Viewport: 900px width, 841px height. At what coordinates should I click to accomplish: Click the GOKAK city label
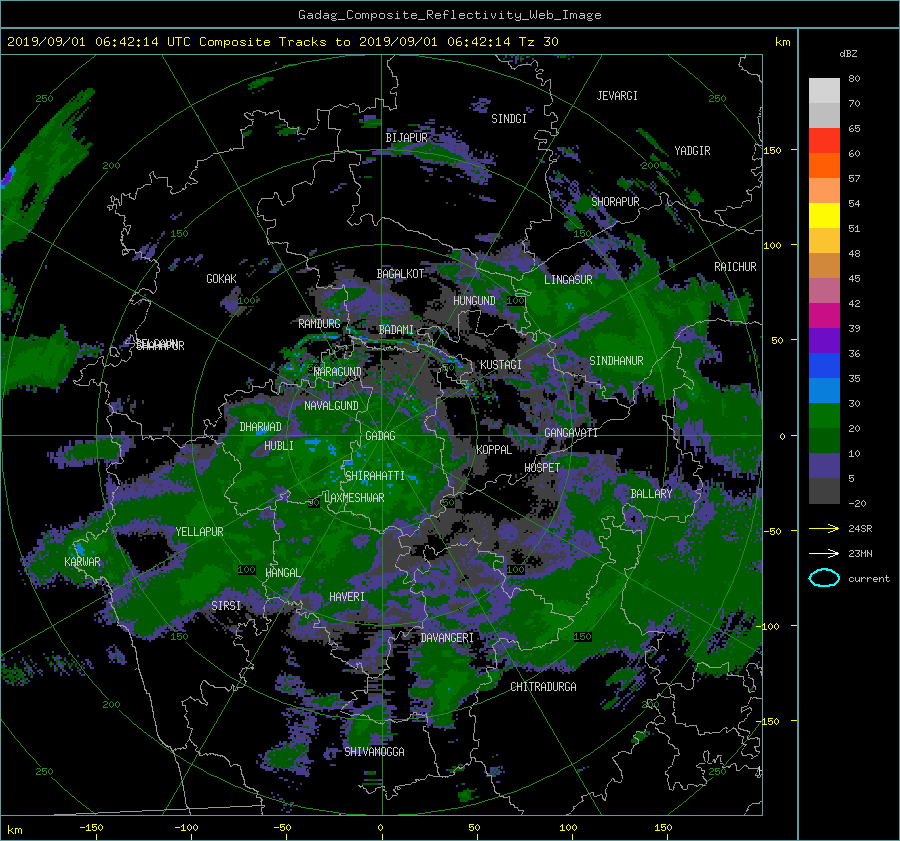point(222,279)
